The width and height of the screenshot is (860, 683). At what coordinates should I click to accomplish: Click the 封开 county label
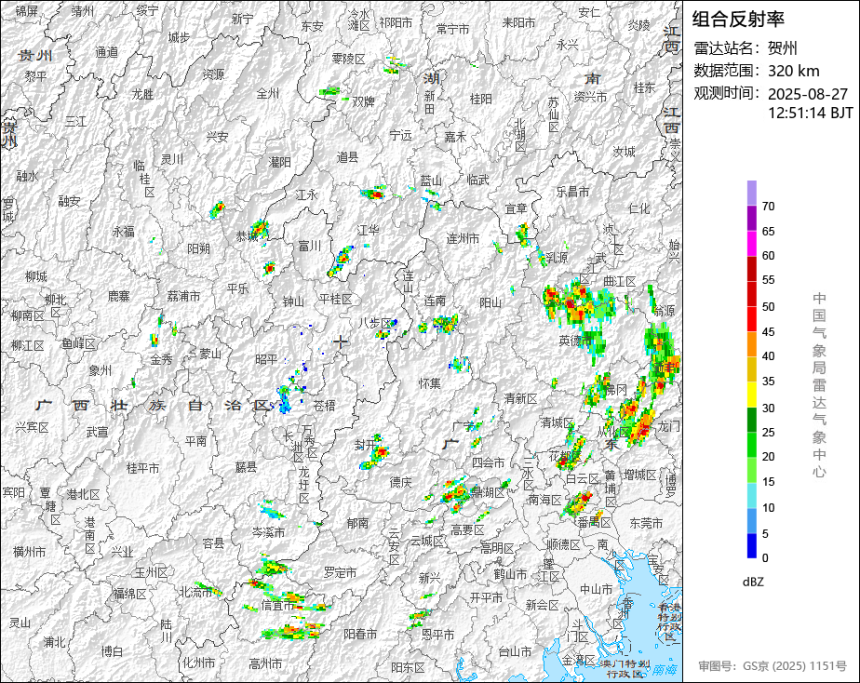[x=365, y=444]
